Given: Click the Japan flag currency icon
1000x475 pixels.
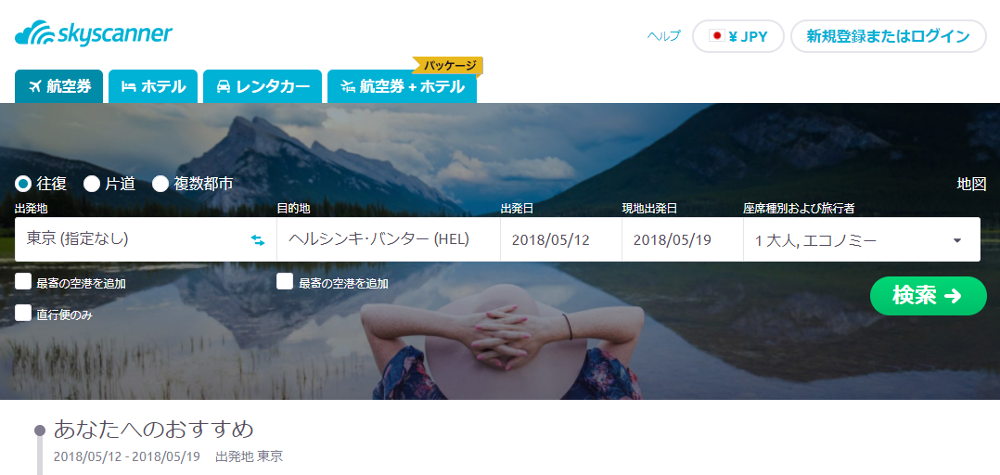Looking at the screenshot, I should [716, 36].
